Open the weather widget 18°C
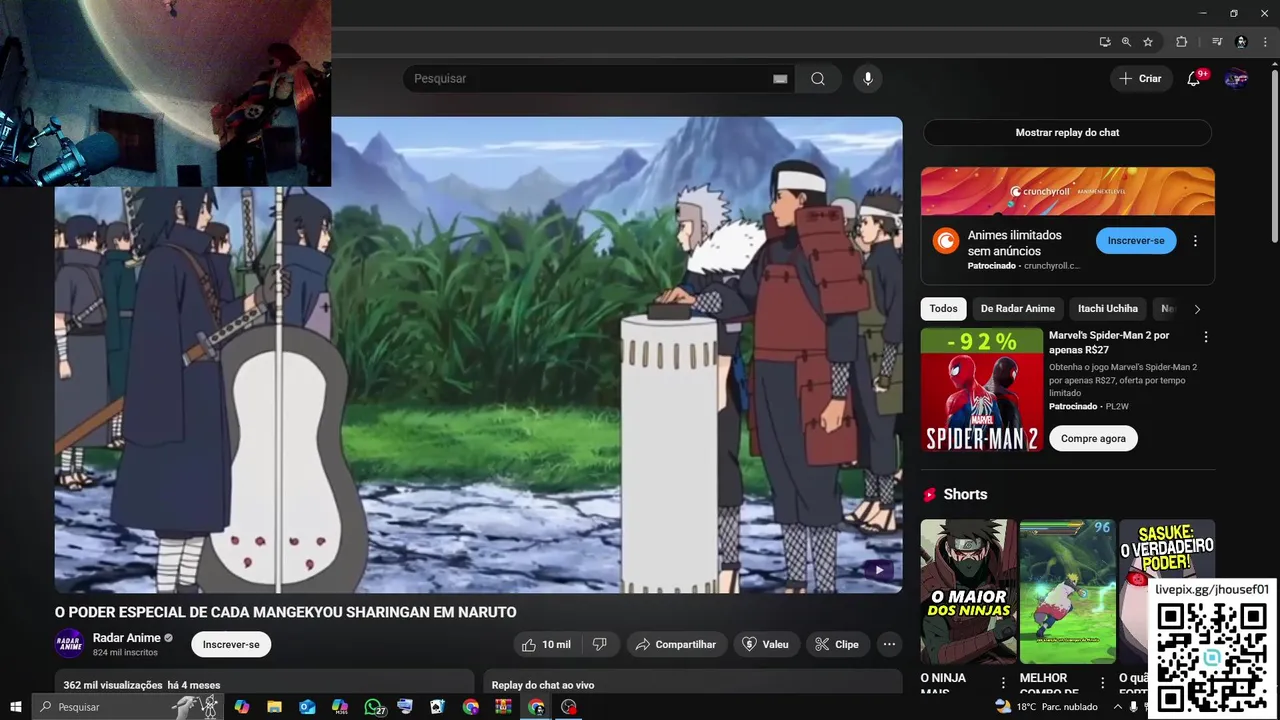Viewport: 1280px width, 720px height. click(x=1046, y=707)
